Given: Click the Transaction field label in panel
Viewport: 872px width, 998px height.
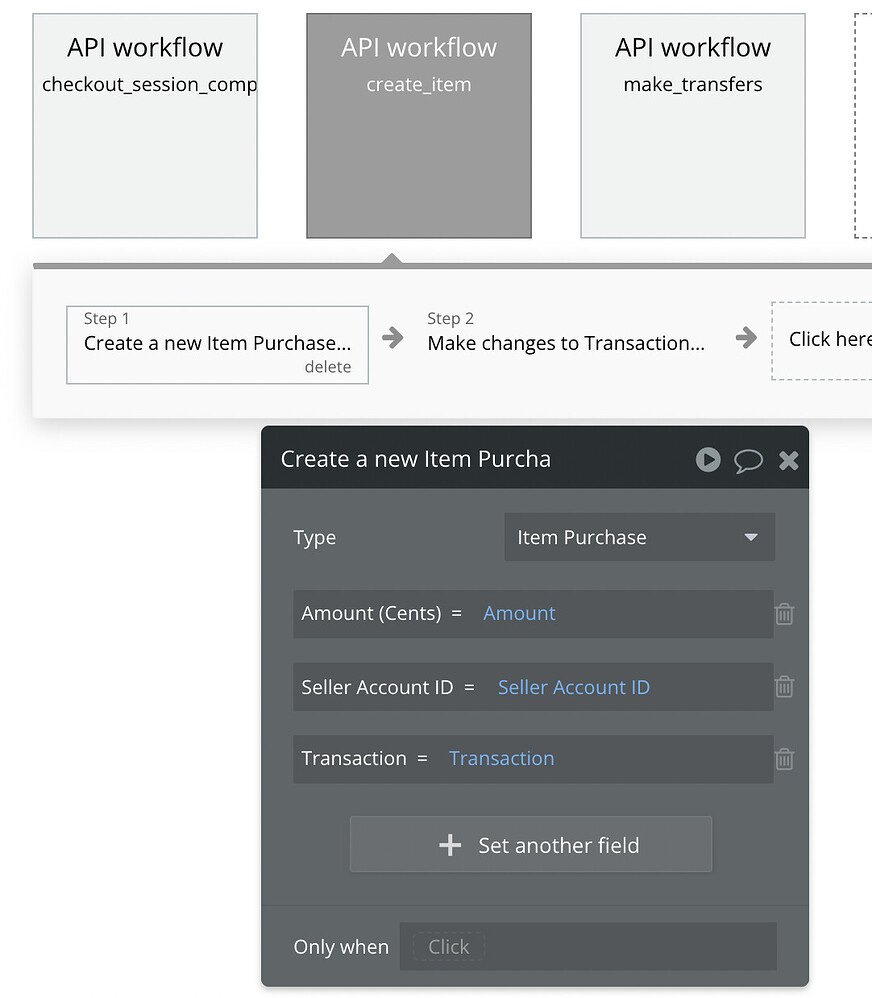Looking at the screenshot, I should [354, 759].
